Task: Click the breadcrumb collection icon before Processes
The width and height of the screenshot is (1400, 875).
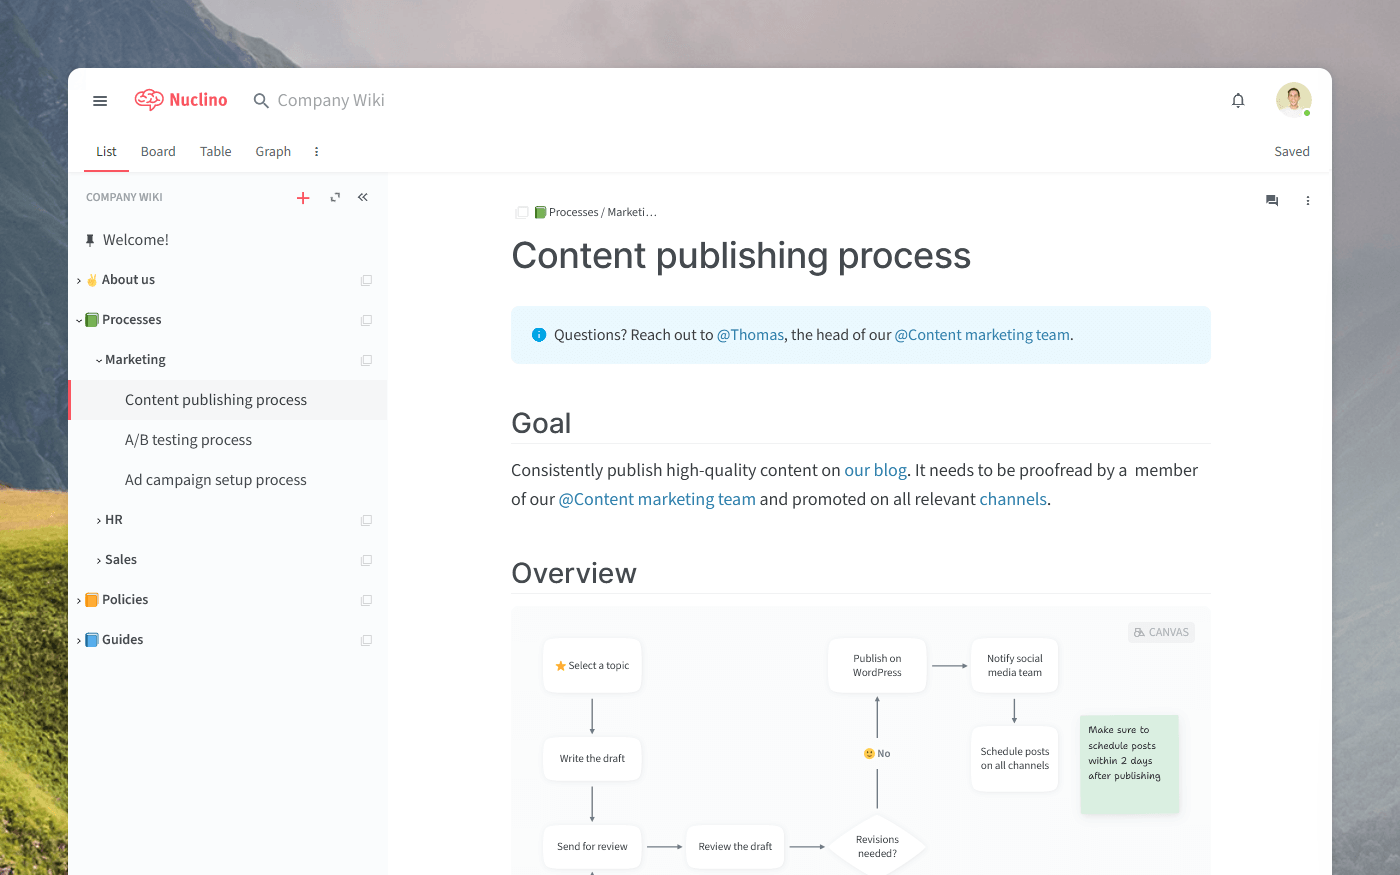Action: click(522, 212)
